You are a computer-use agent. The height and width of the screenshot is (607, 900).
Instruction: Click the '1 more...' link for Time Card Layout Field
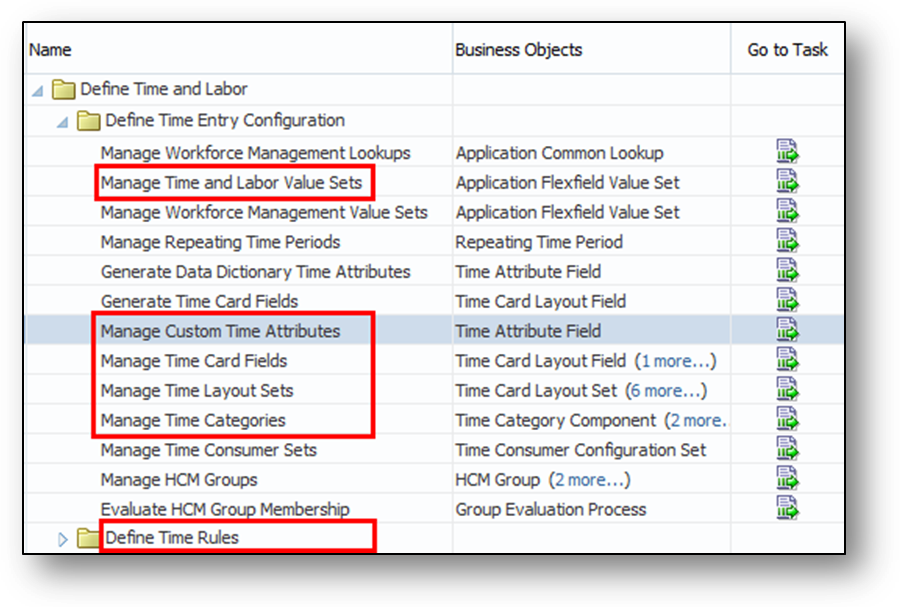tap(678, 361)
